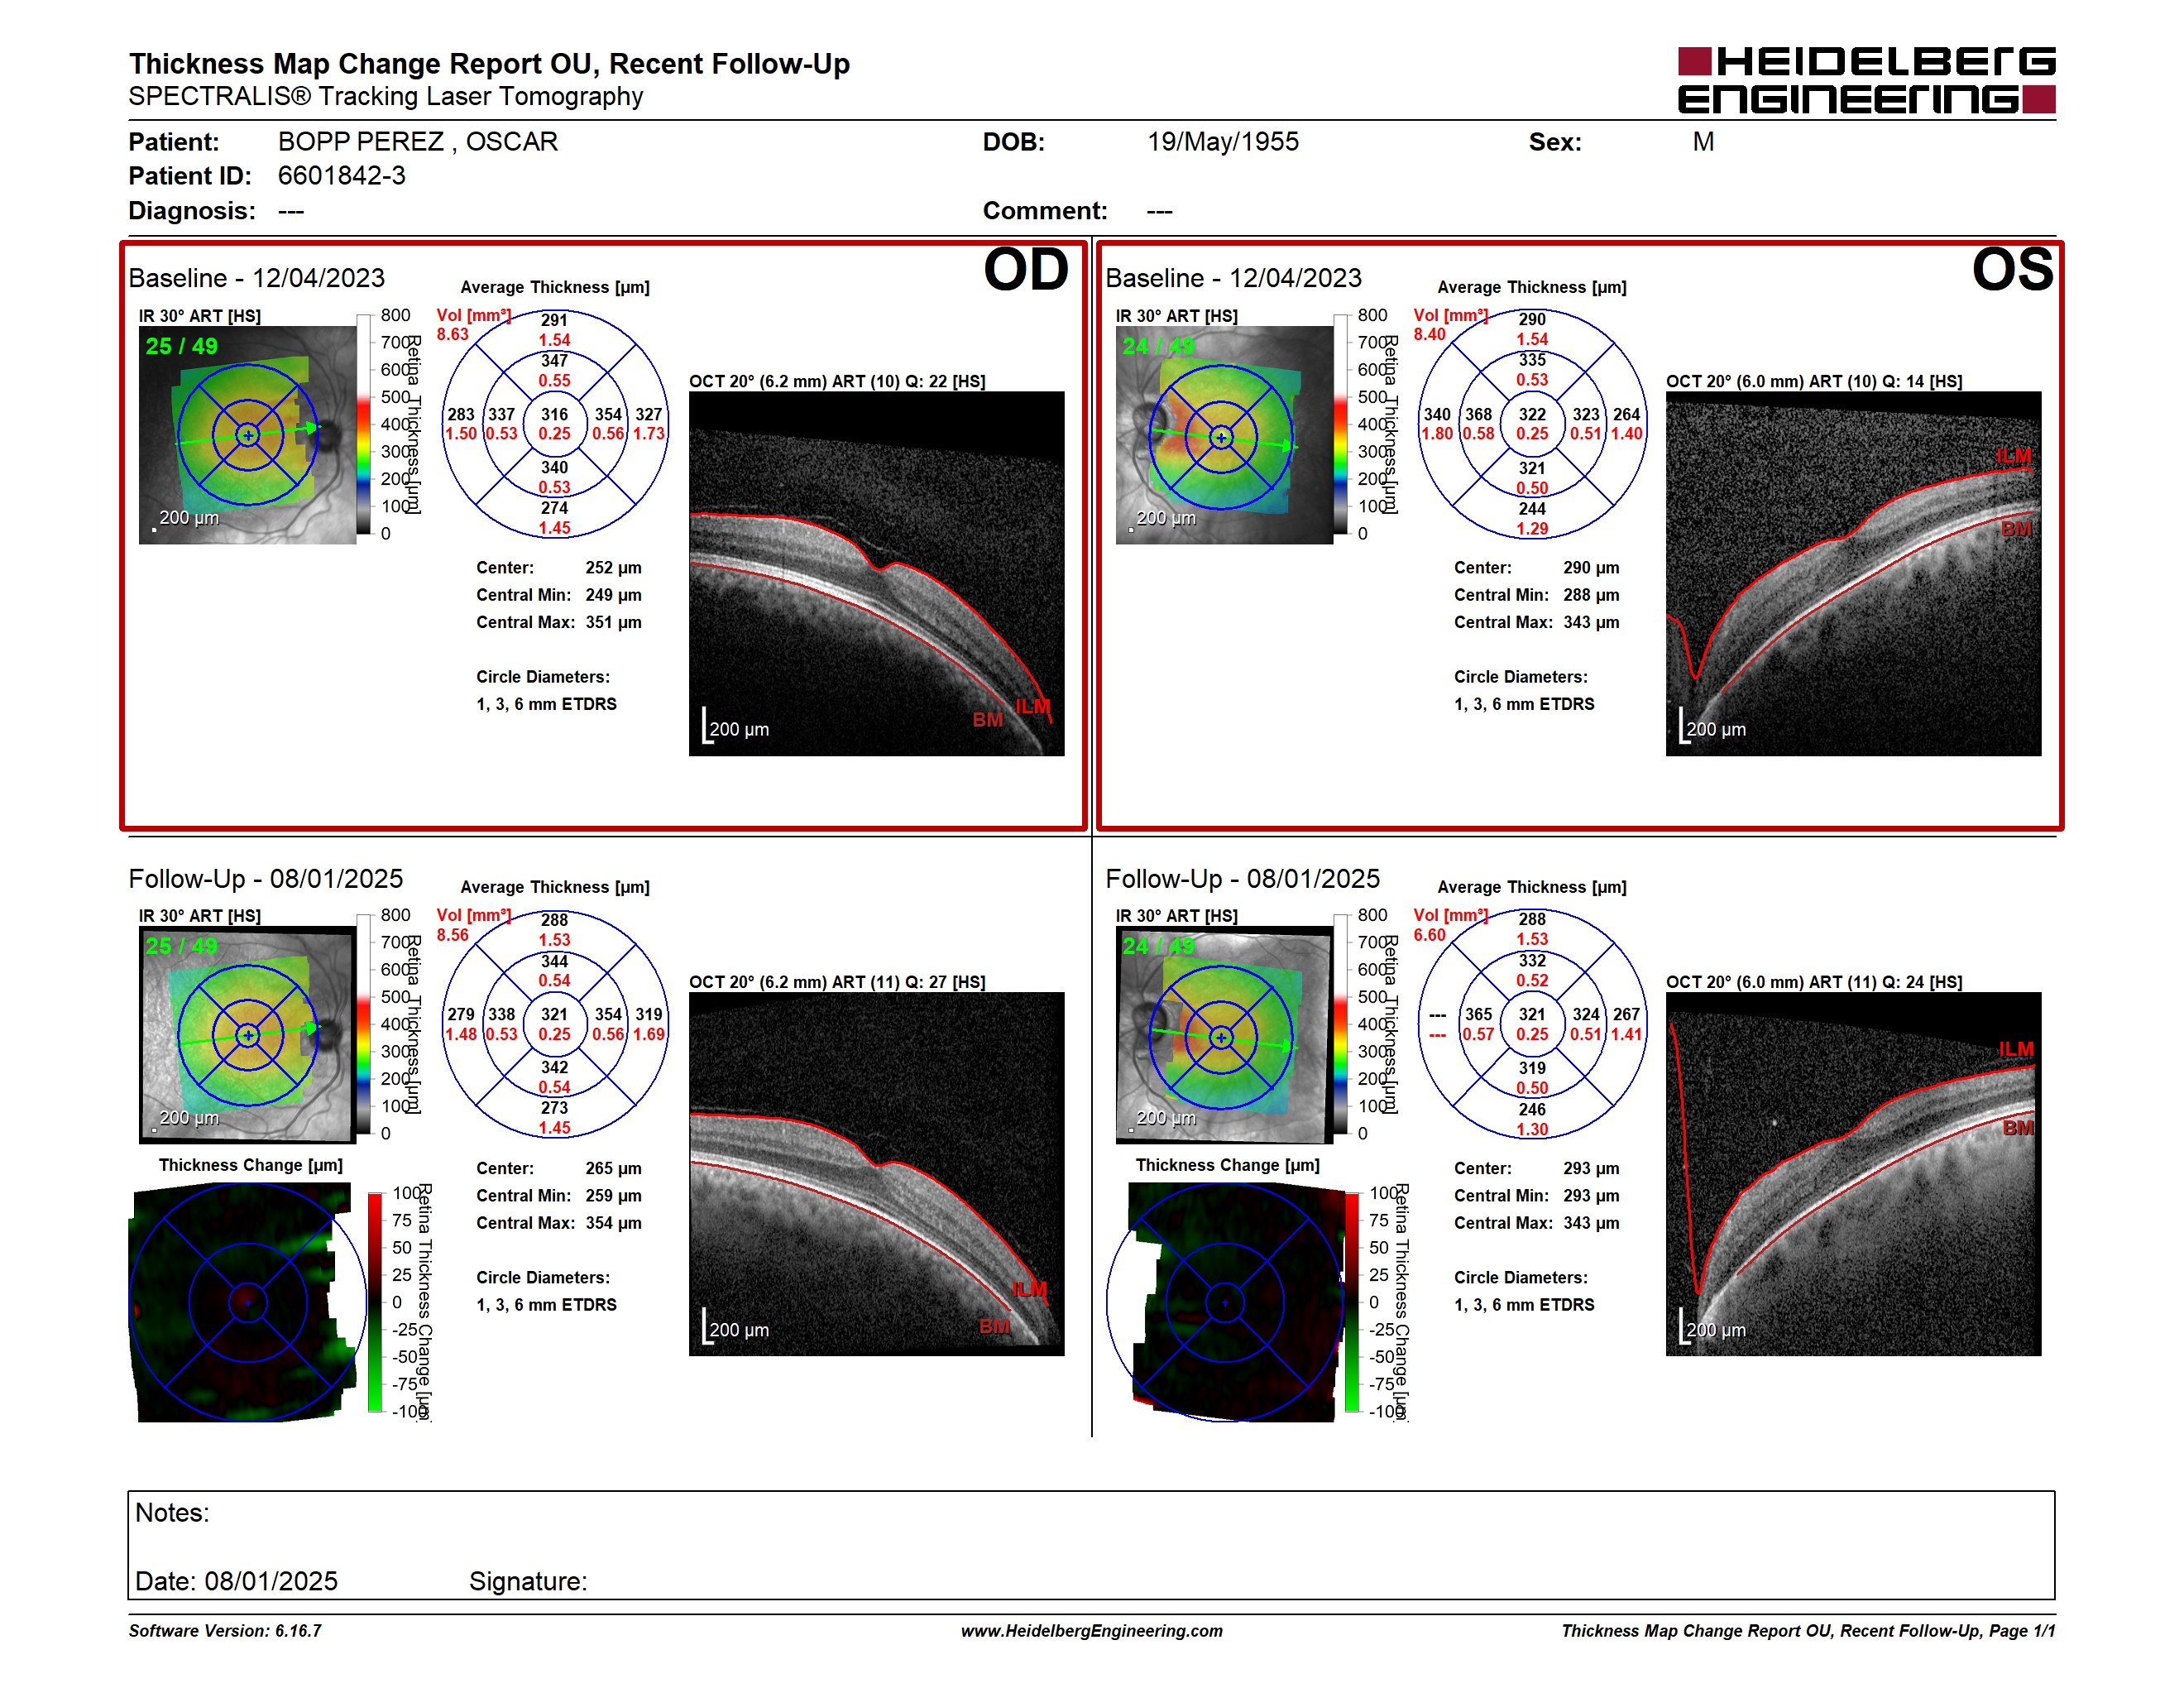Click the Diagnosis field value
The image size is (2184, 1688).
coord(291,211)
